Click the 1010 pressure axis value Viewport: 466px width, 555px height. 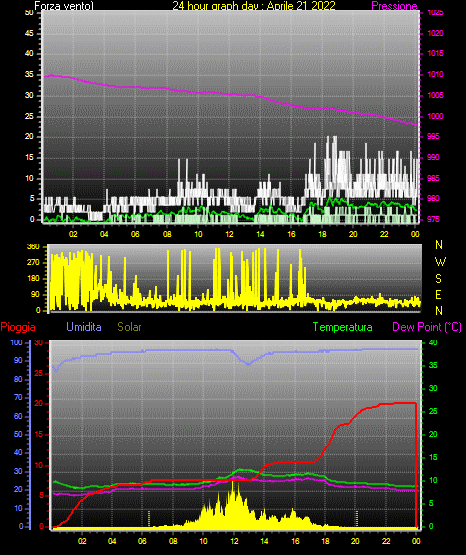click(435, 74)
